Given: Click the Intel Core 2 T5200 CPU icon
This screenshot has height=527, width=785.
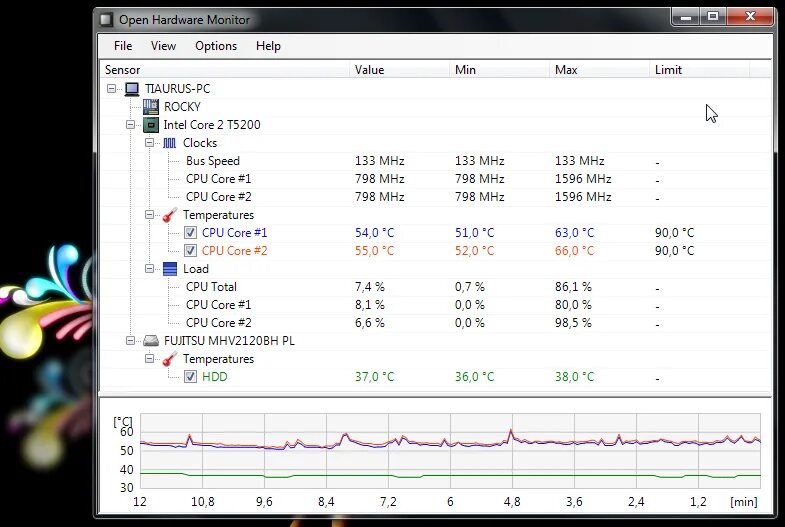Looking at the screenshot, I should pyautogui.click(x=151, y=125).
